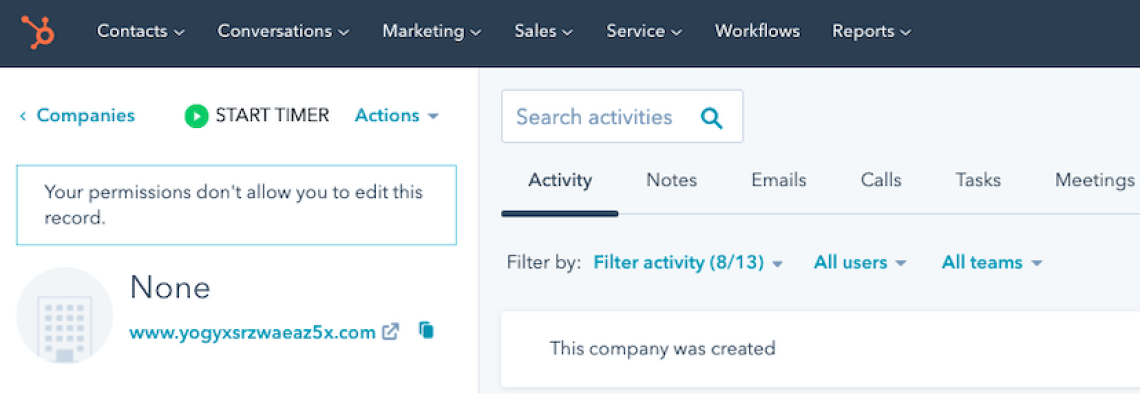1140x394 pixels.
Task: Expand the All users filter
Action: point(860,263)
